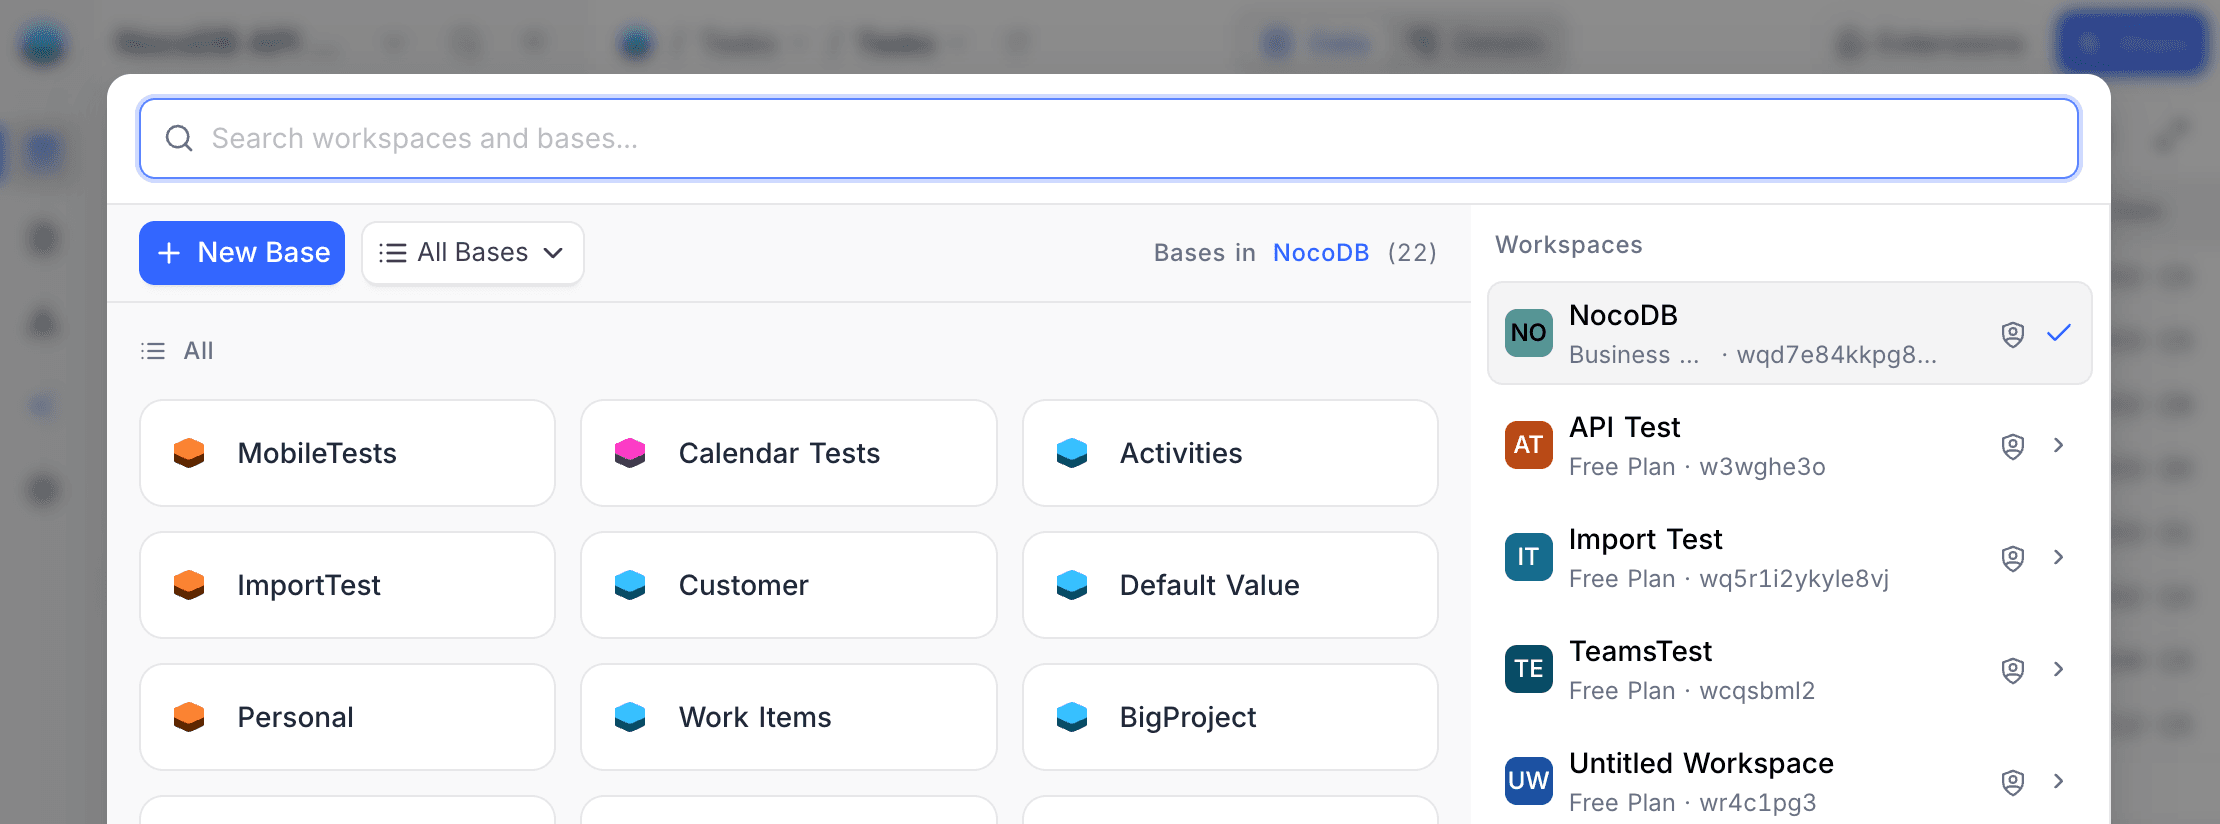Click the checkmark on NocoDB workspace
Screen dimensions: 2220x824
click(2058, 333)
